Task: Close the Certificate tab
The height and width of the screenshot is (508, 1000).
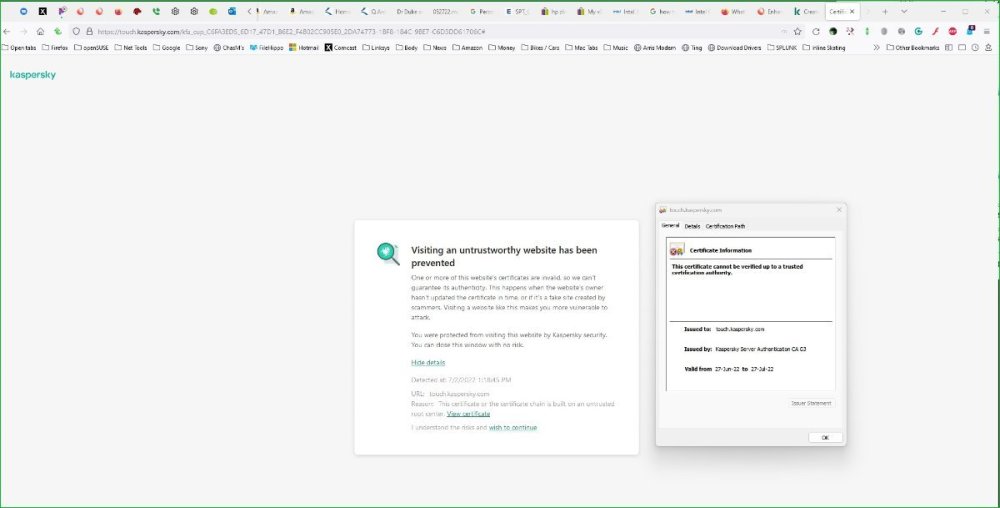Action: (x=852, y=11)
